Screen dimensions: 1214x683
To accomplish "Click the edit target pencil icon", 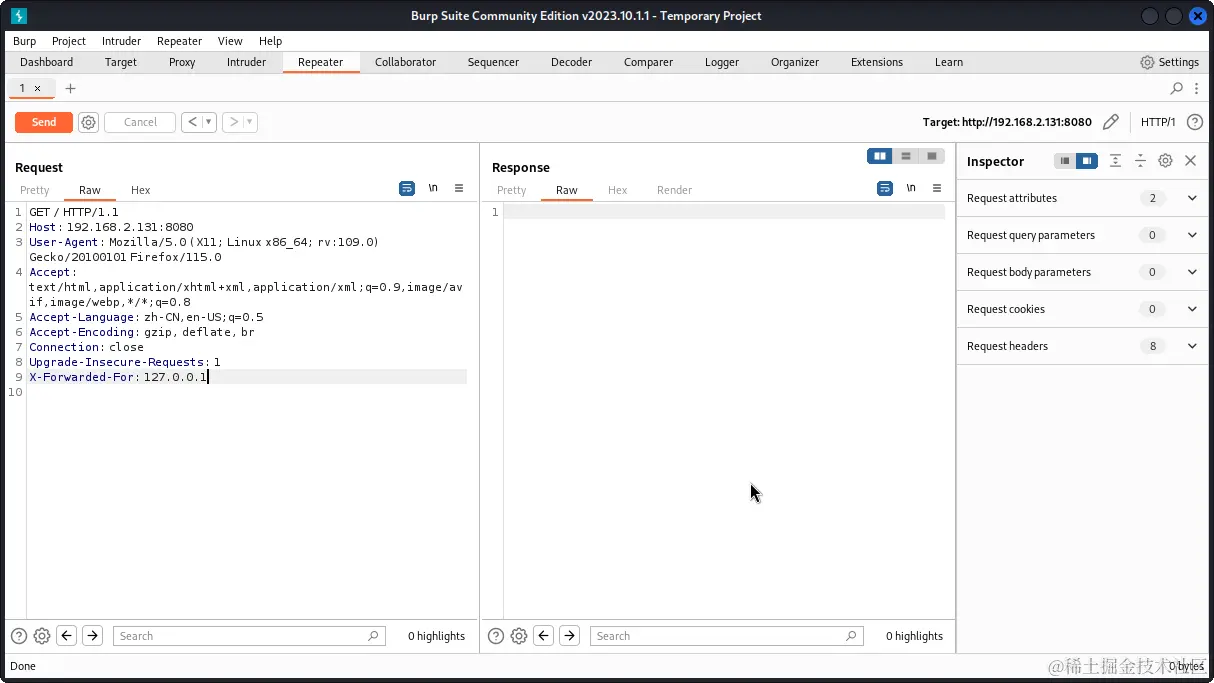I will 1110,122.
